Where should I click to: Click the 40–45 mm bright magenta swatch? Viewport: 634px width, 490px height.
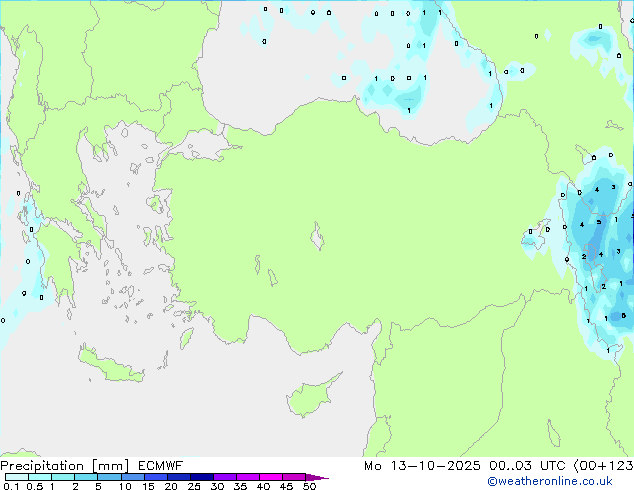tap(271, 477)
